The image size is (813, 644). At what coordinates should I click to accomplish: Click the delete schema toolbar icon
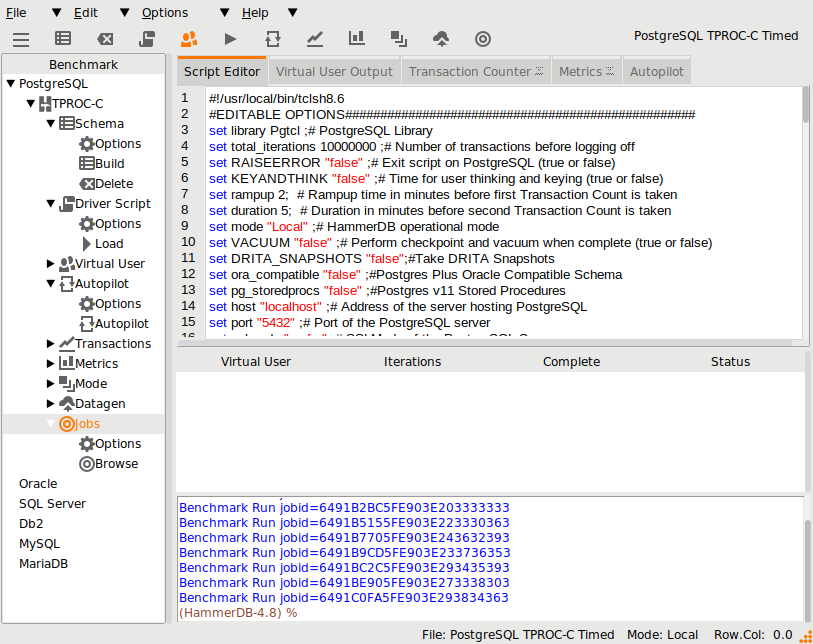pyautogui.click(x=105, y=39)
